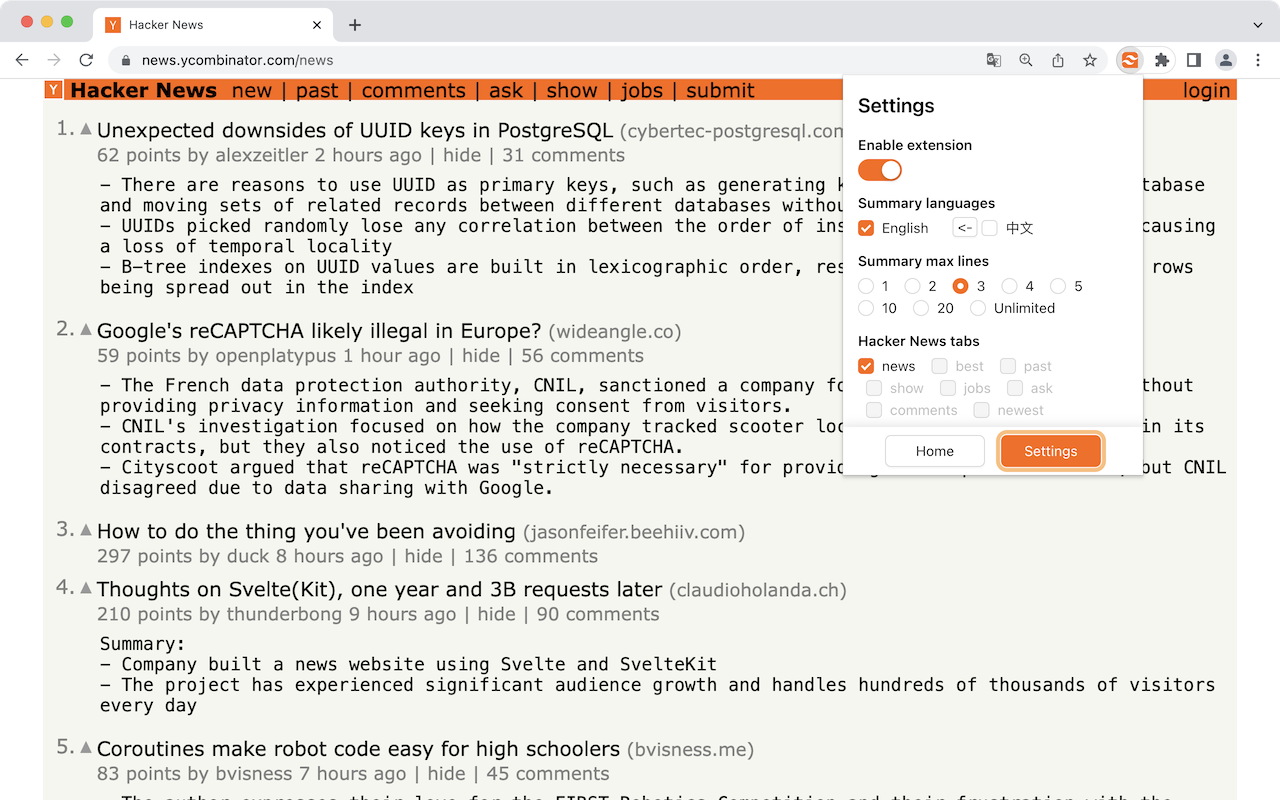This screenshot has height=800, width=1280.
Task: Check the comments tab checkbox in Settings
Action: (874, 410)
